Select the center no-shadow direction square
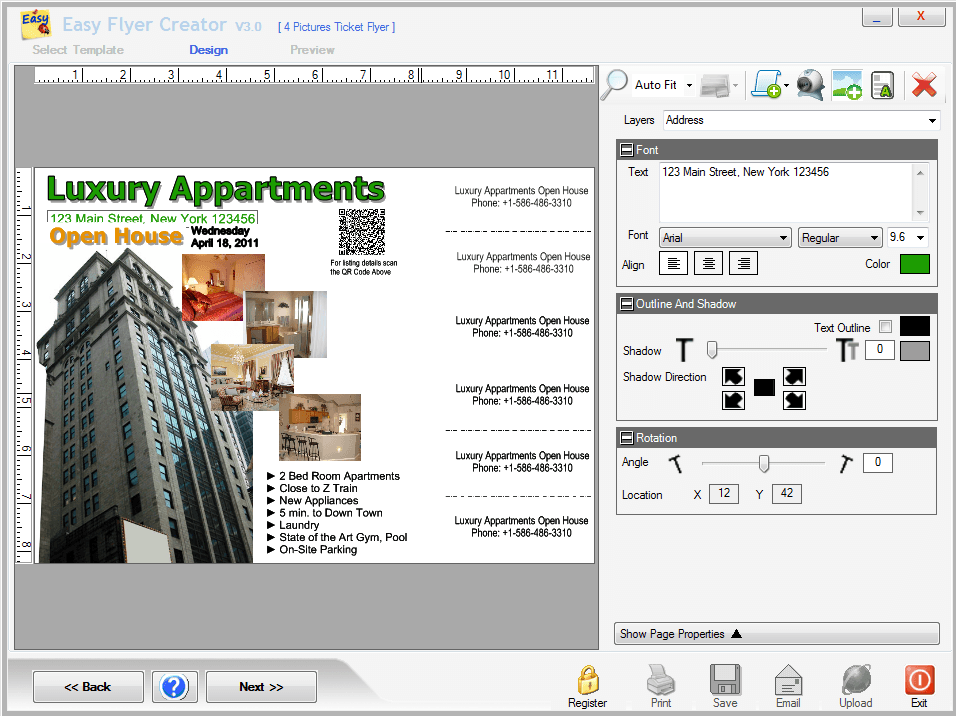The image size is (956, 716). [764, 387]
